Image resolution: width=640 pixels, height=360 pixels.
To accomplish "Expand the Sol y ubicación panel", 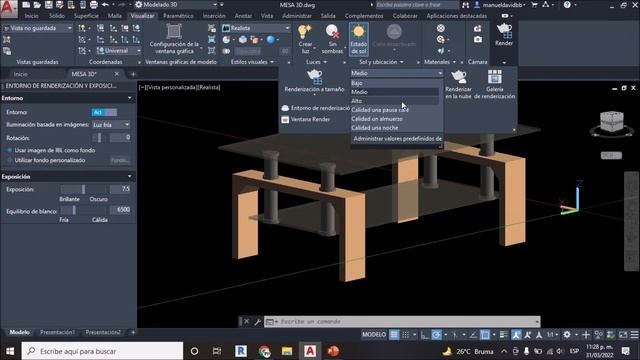I will pyautogui.click(x=381, y=62).
